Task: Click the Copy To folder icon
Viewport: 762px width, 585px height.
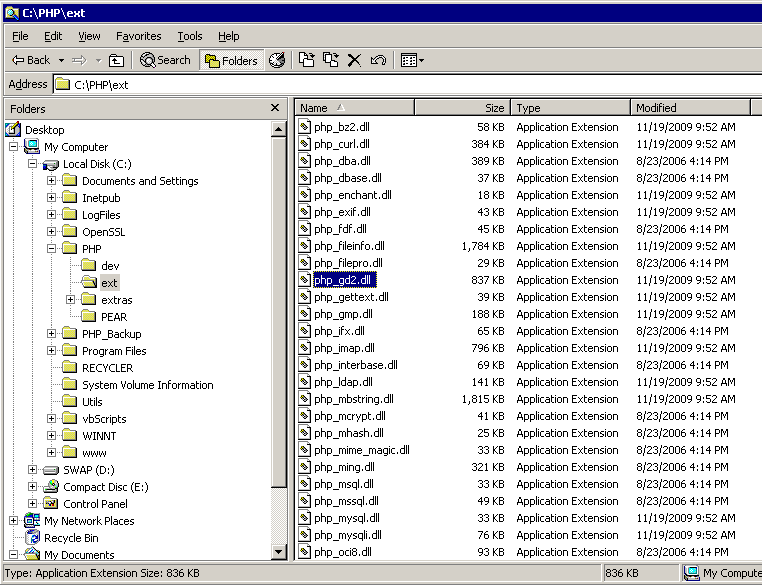Action: (330, 61)
